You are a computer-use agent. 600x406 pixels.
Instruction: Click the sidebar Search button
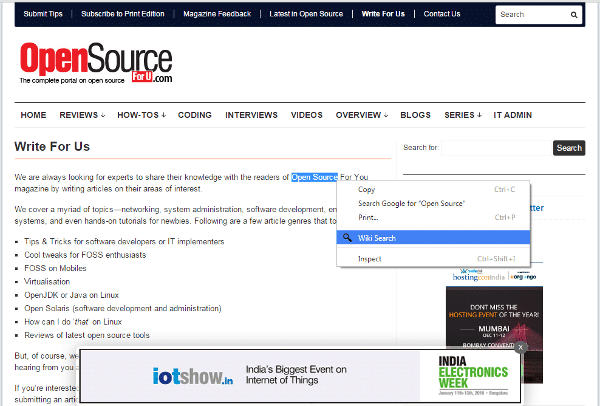568,148
